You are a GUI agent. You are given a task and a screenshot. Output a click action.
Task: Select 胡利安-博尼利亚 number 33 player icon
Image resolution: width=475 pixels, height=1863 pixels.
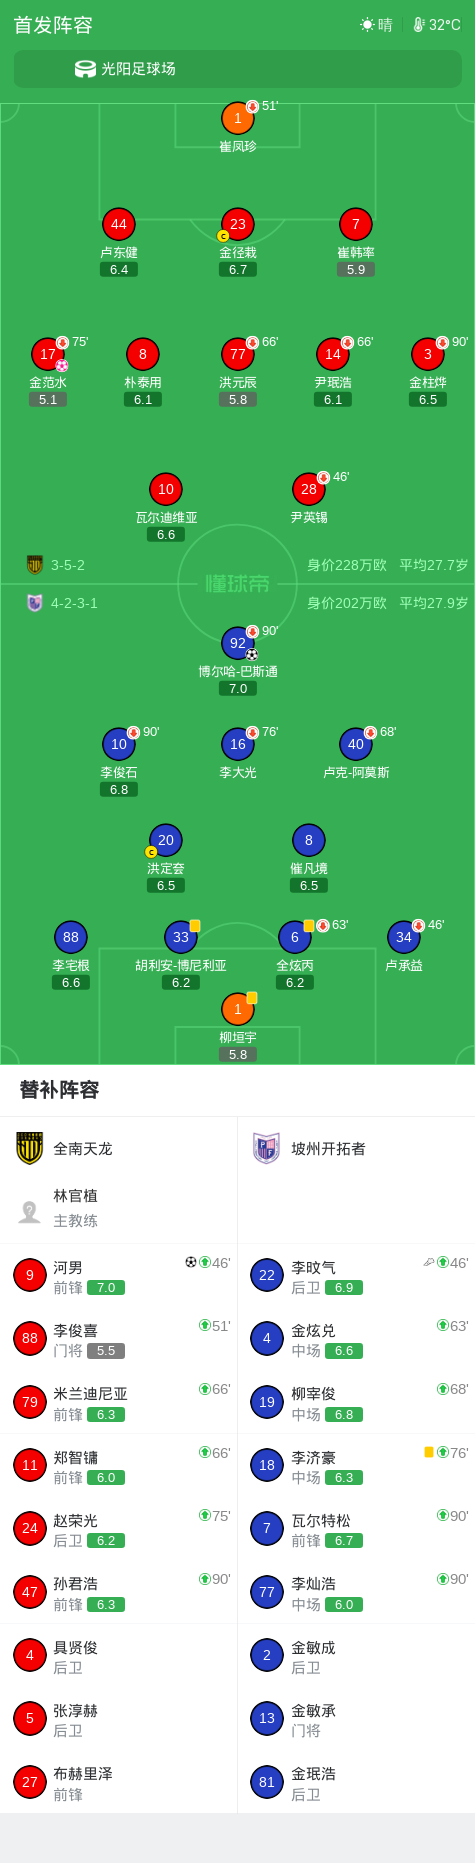tap(181, 937)
